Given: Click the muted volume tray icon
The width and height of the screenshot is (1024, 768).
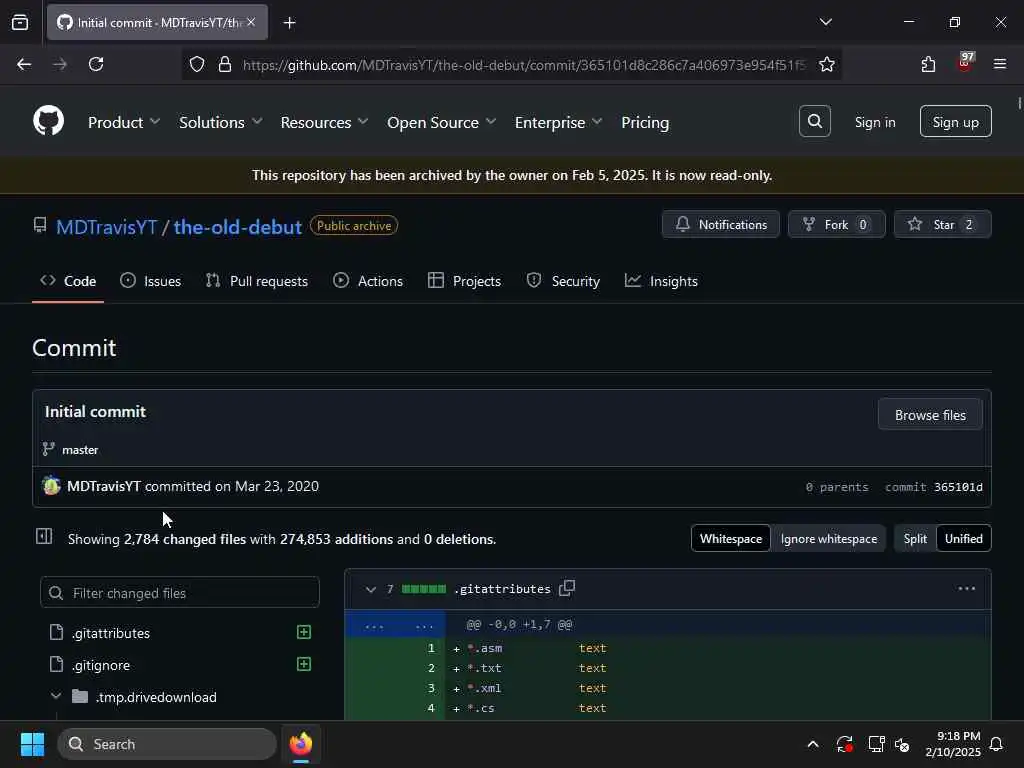Looking at the screenshot, I should point(903,744).
